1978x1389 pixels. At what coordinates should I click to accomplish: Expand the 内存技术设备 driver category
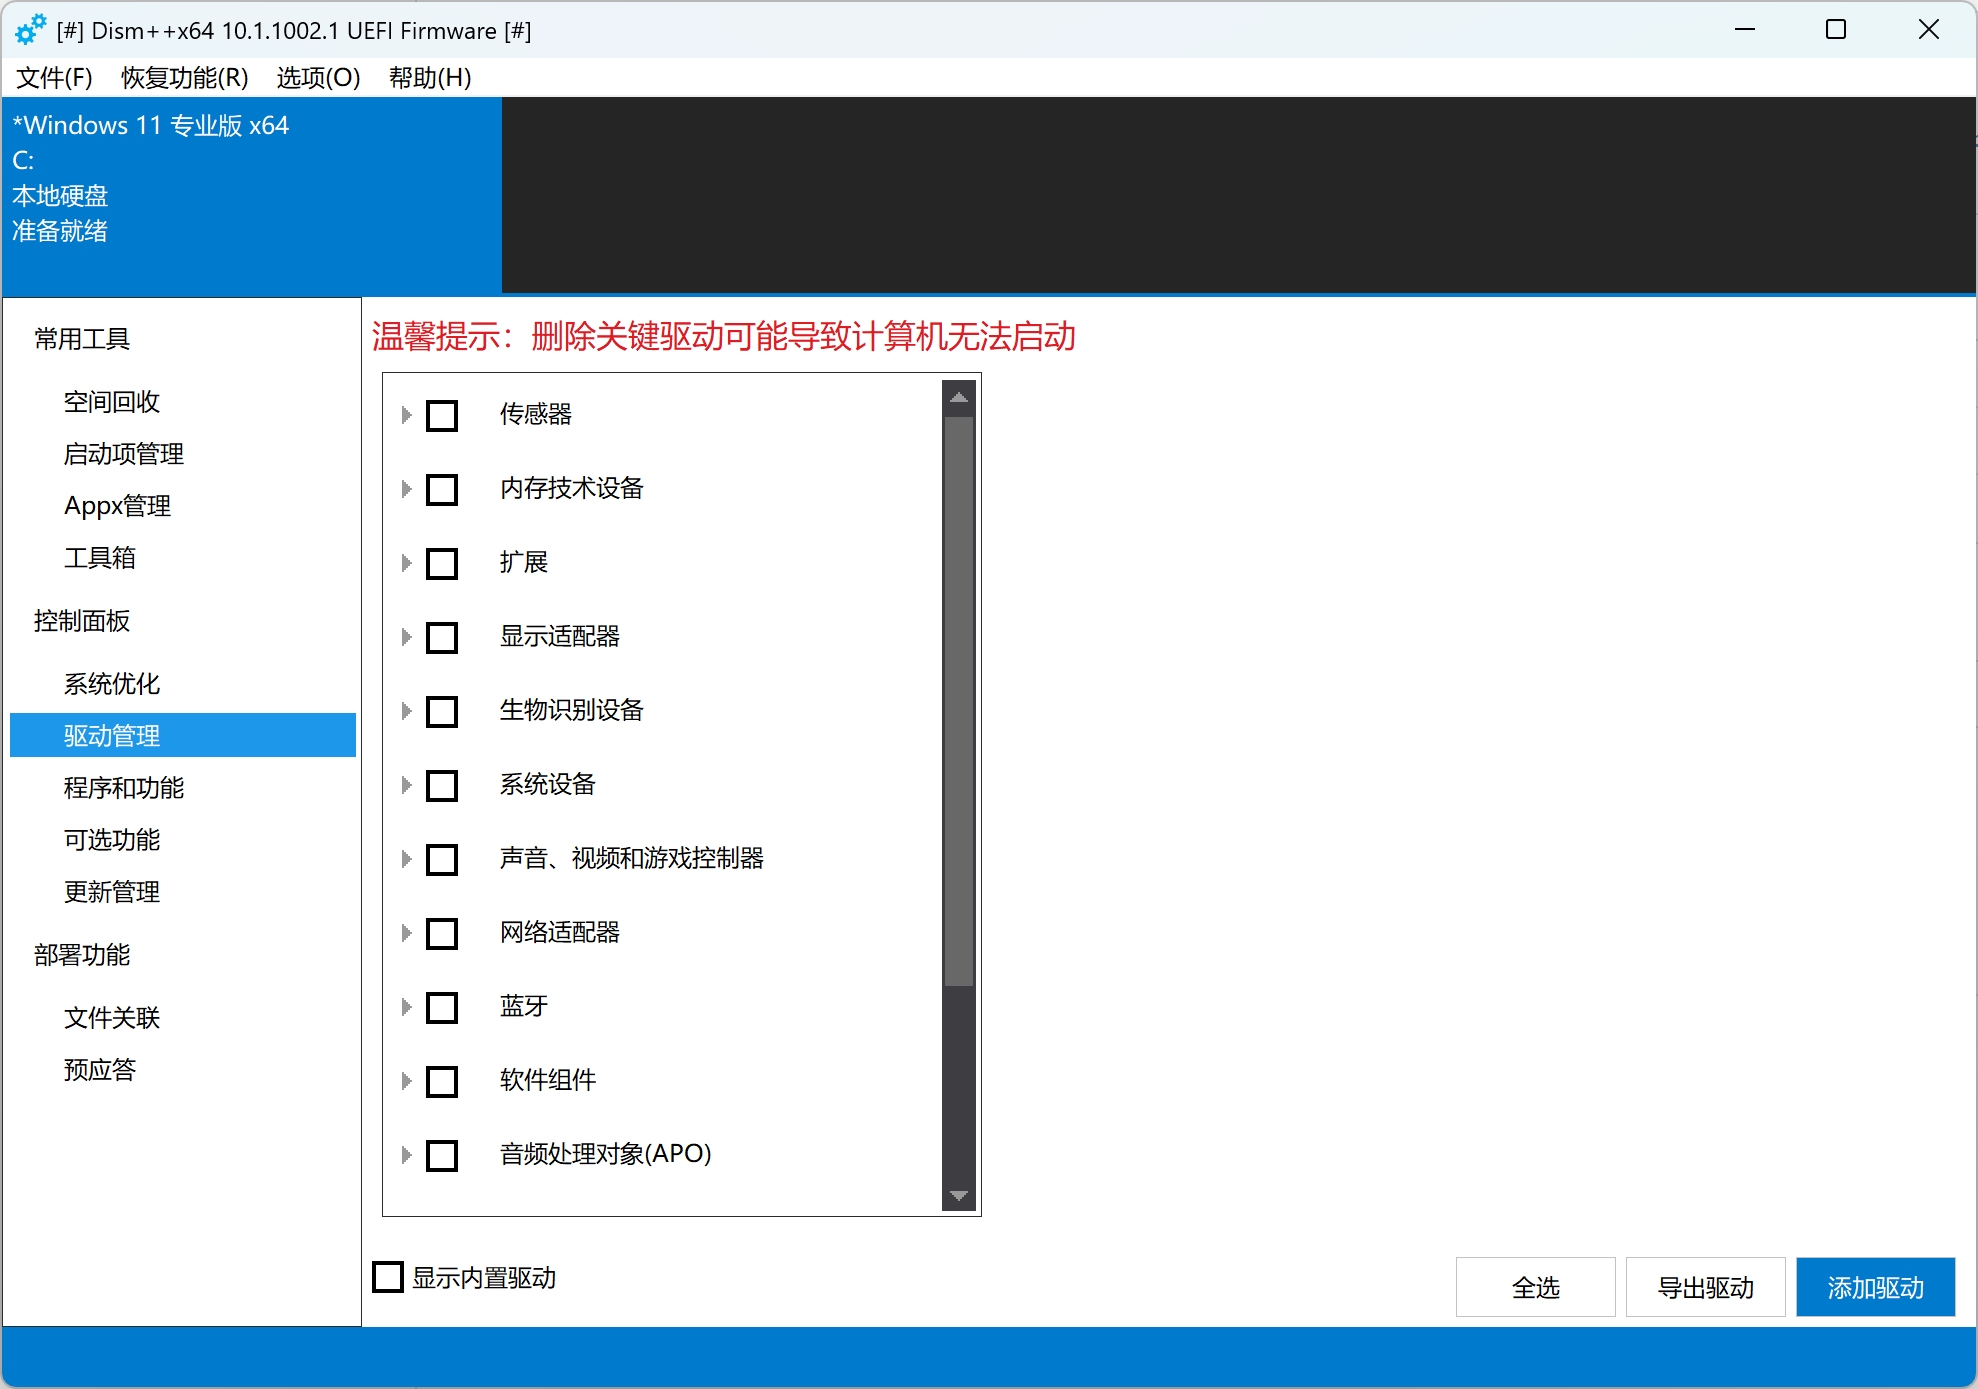coord(406,489)
